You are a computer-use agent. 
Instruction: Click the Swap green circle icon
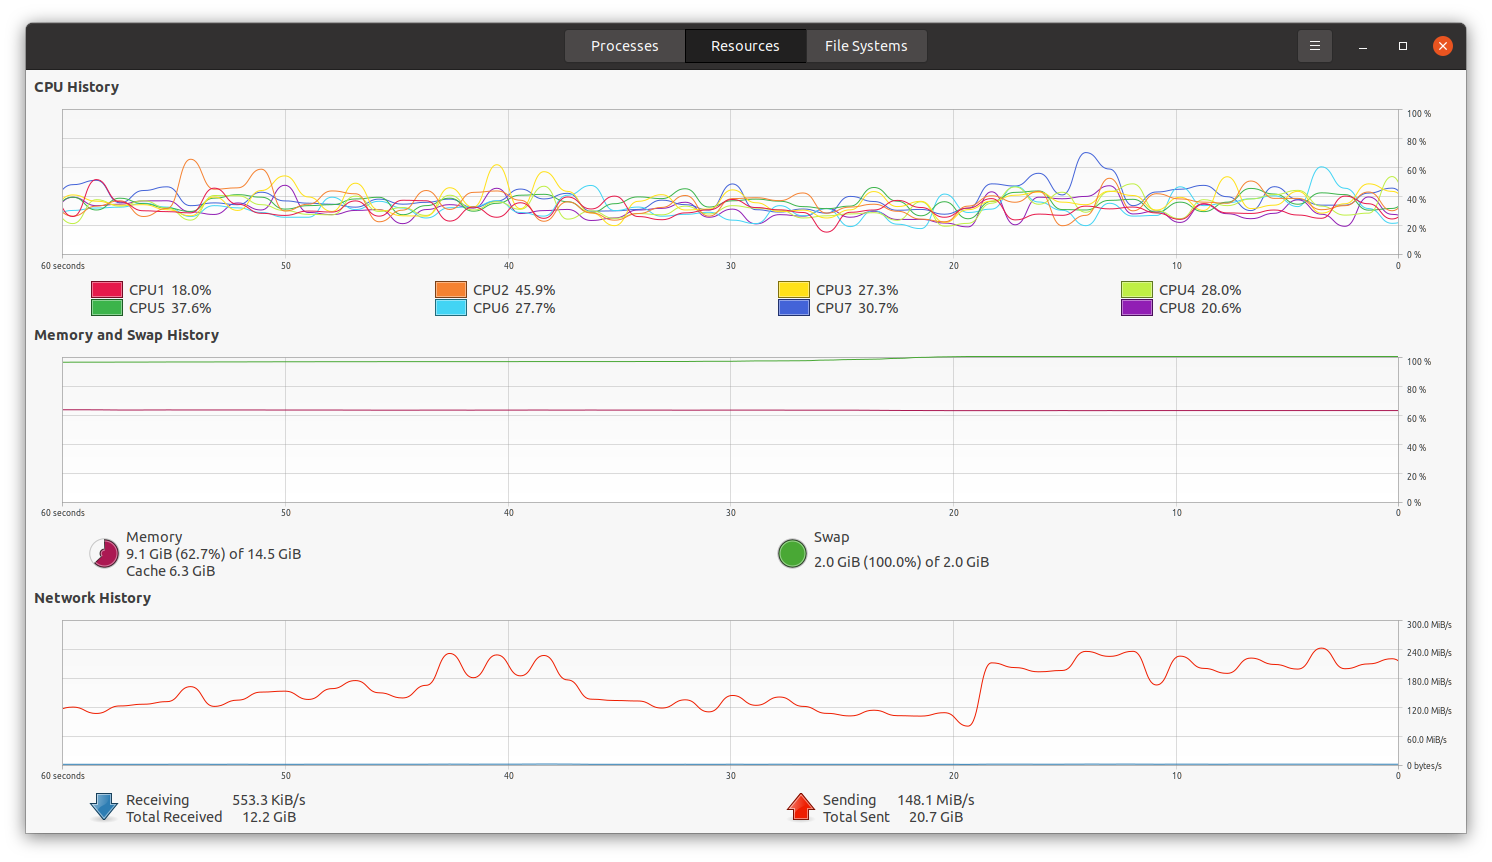click(792, 554)
